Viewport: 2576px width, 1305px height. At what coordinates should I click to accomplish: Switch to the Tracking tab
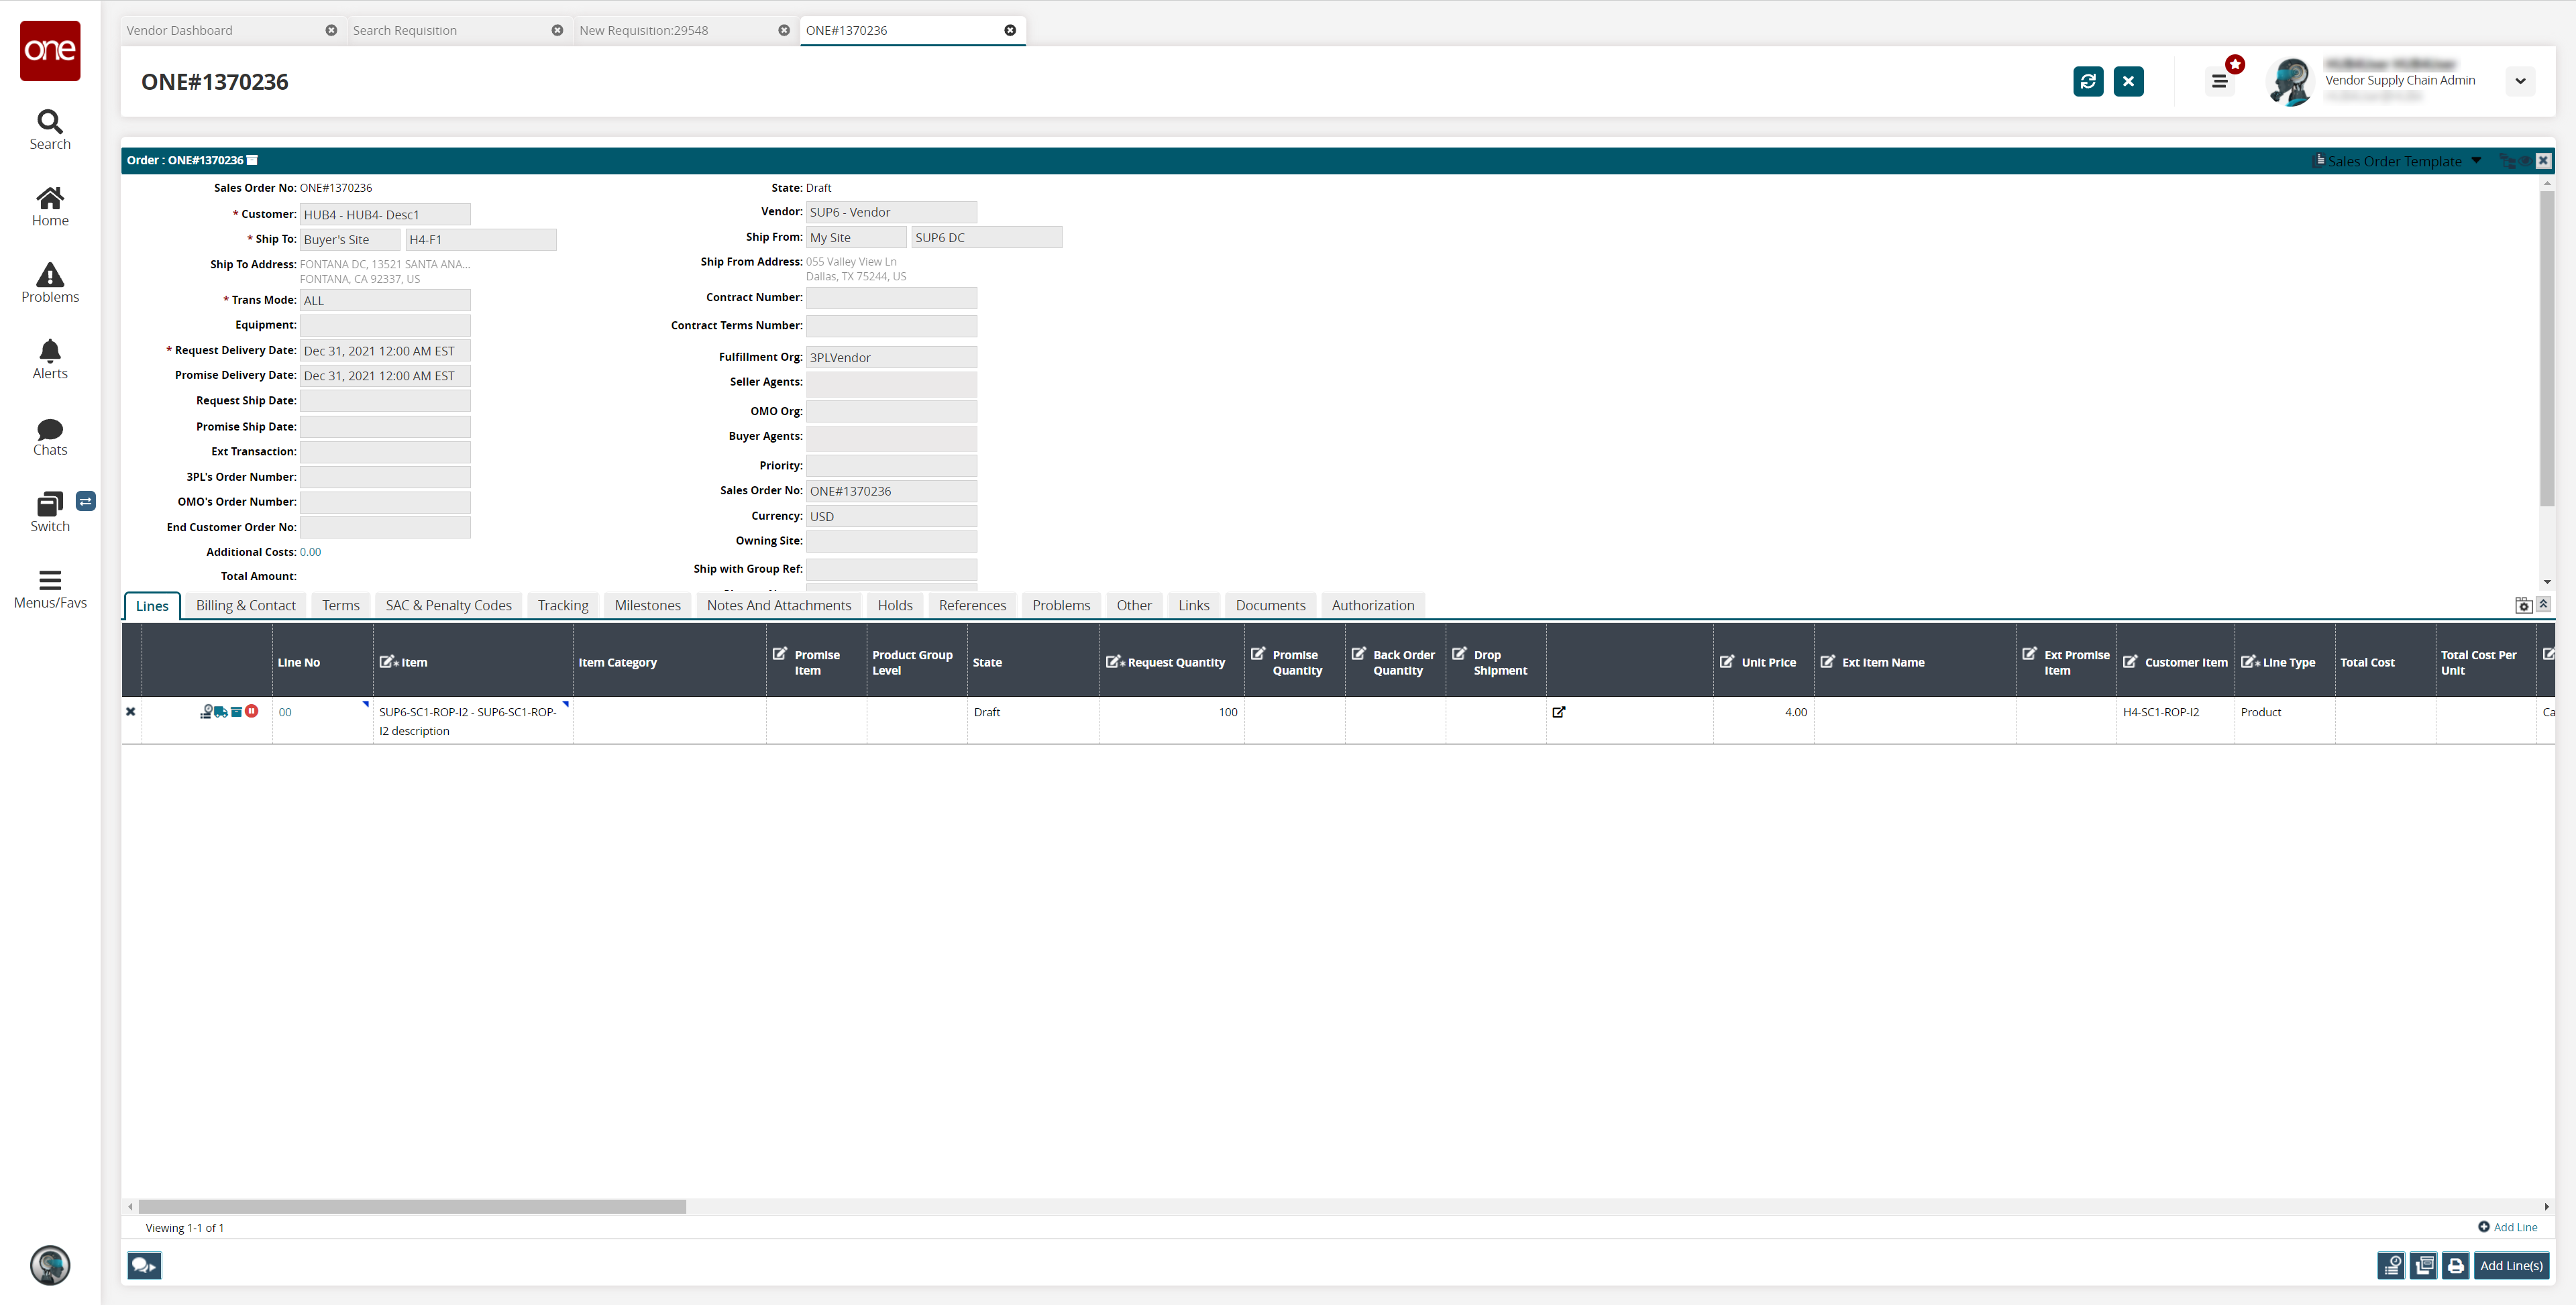(x=561, y=604)
